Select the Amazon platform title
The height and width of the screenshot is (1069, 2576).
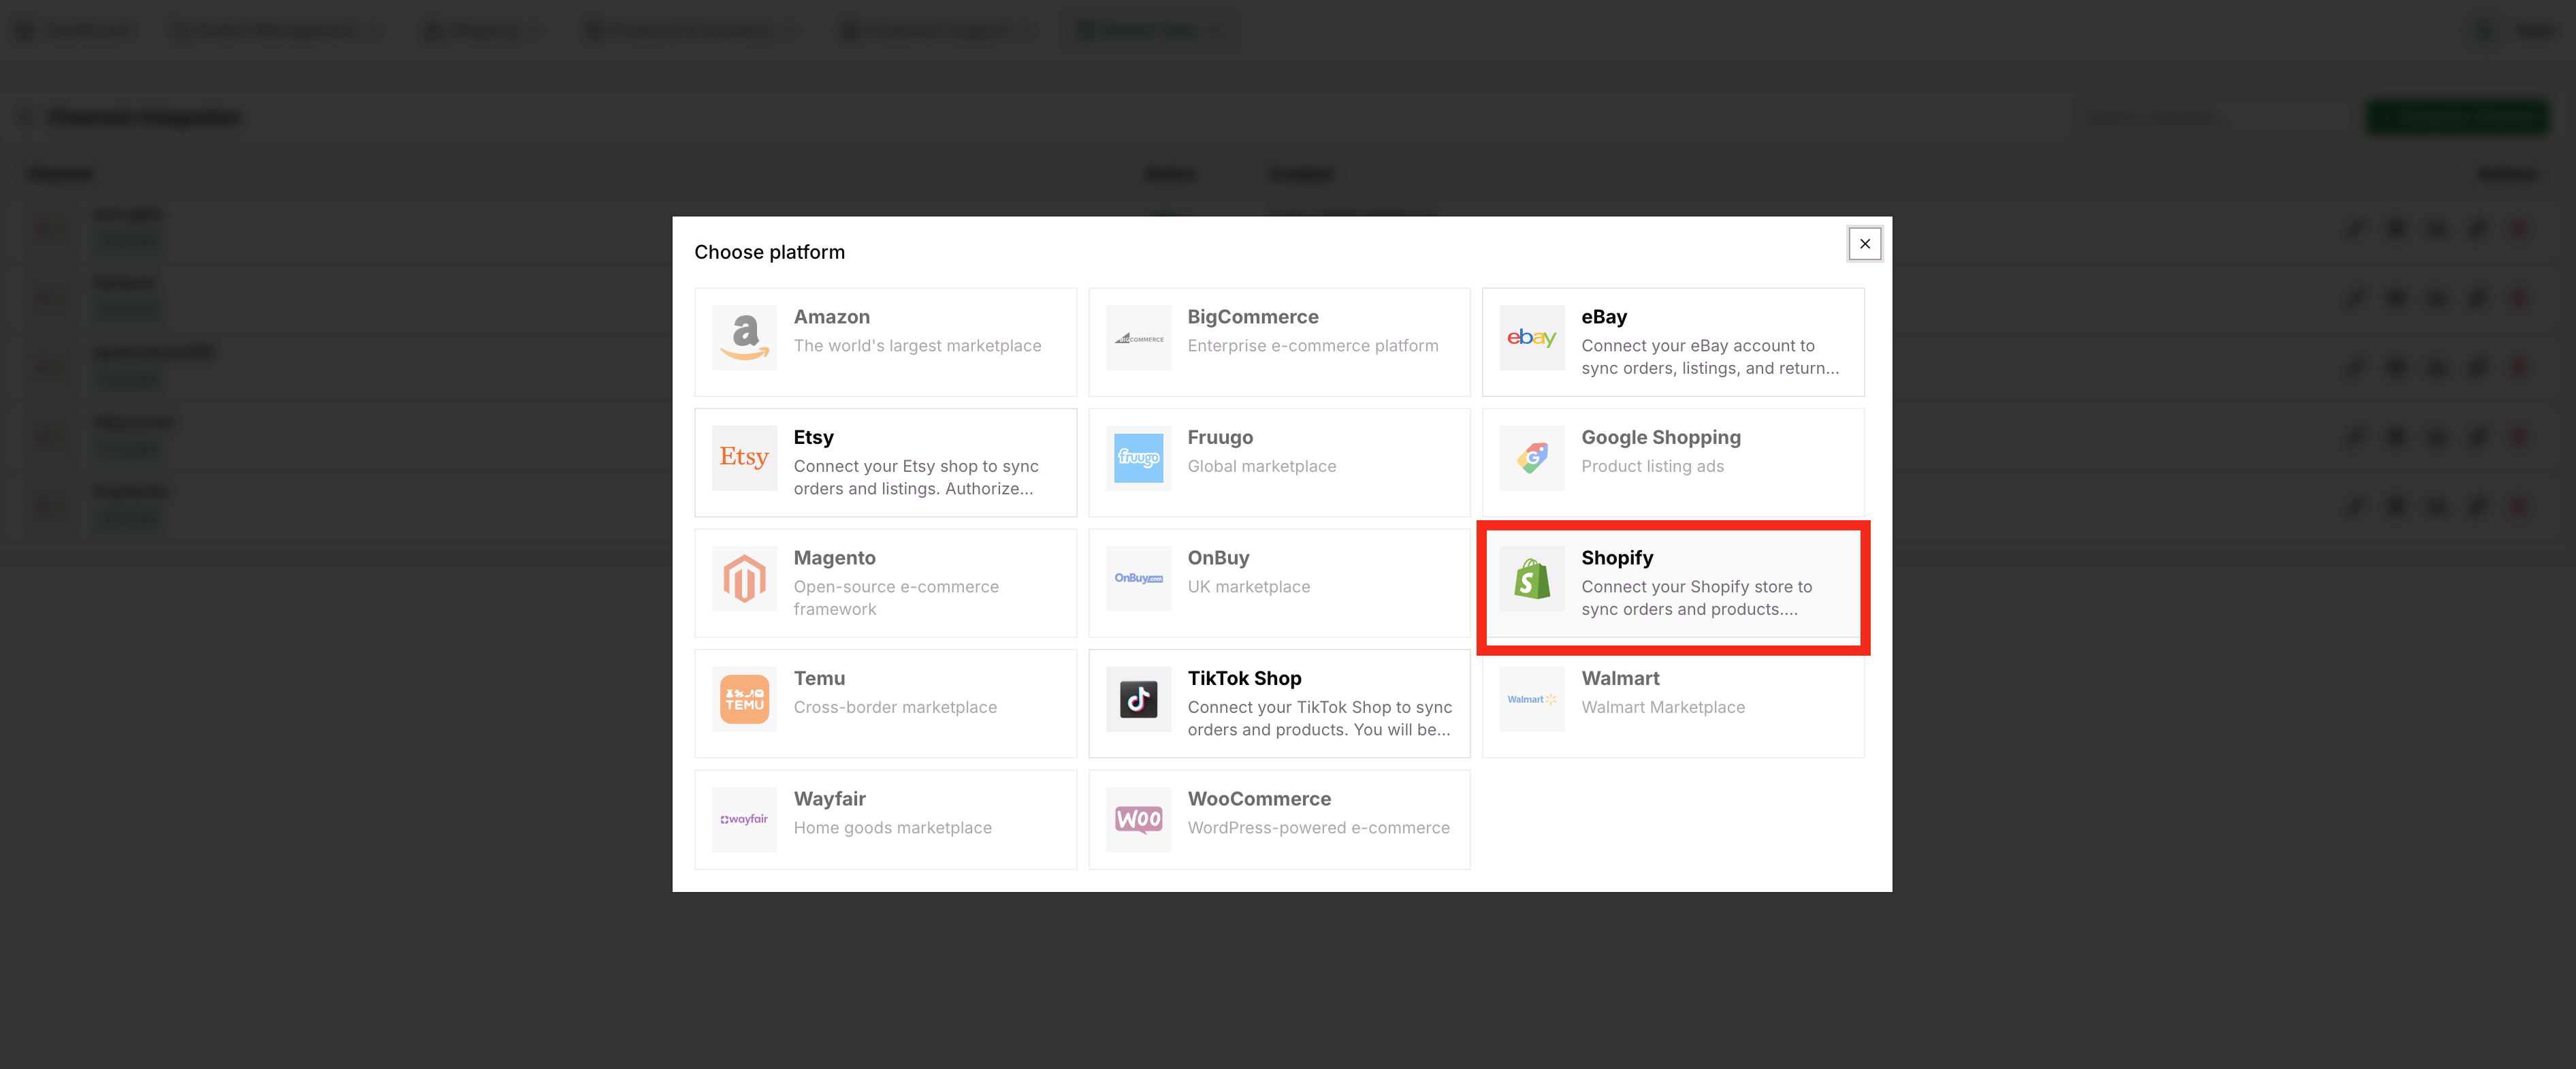(831, 317)
